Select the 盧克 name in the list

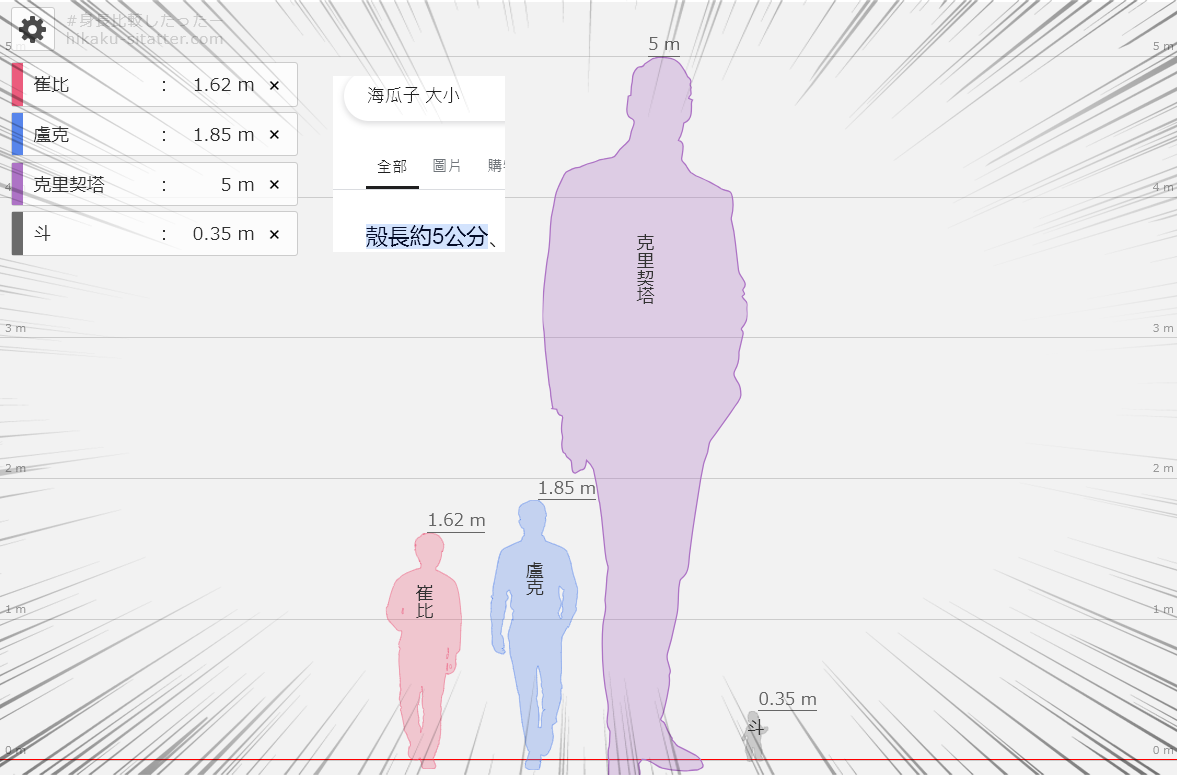pos(51,134)
